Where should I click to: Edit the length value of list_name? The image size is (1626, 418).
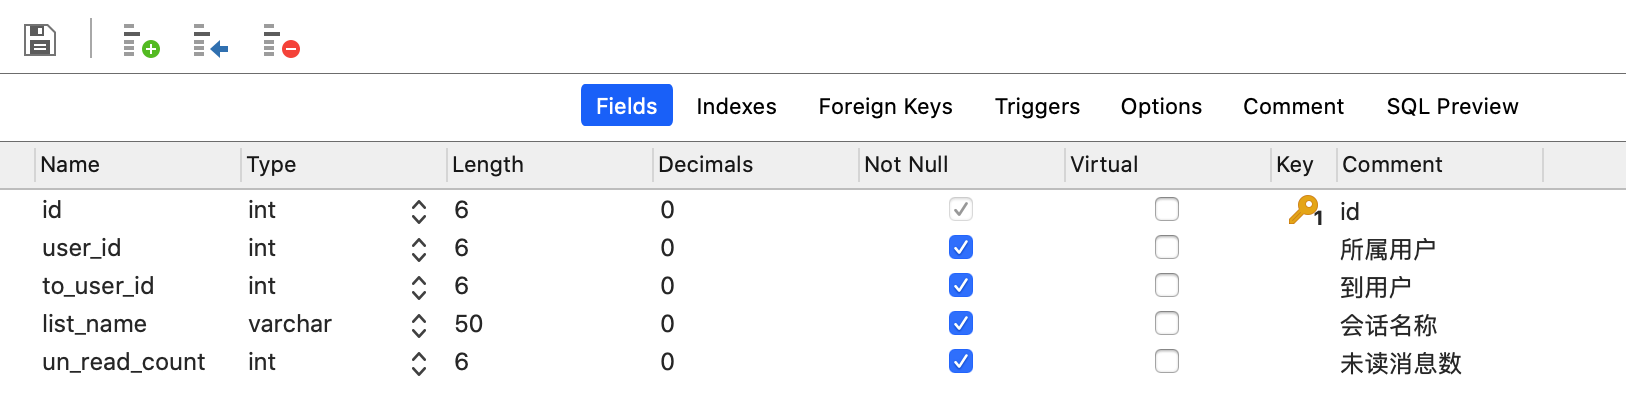tap(469, 324)
